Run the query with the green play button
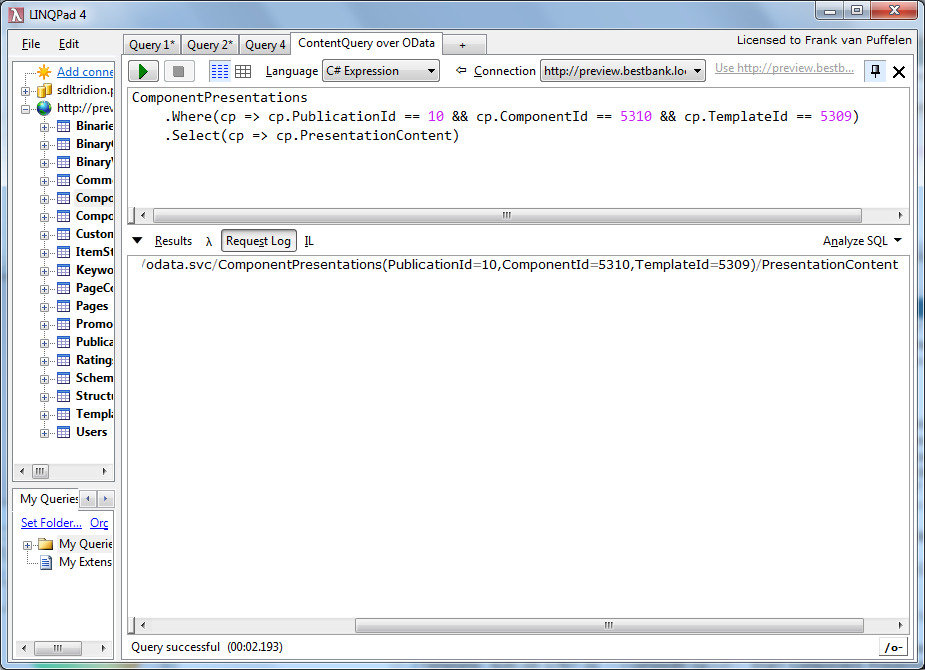 coord(144,71)
